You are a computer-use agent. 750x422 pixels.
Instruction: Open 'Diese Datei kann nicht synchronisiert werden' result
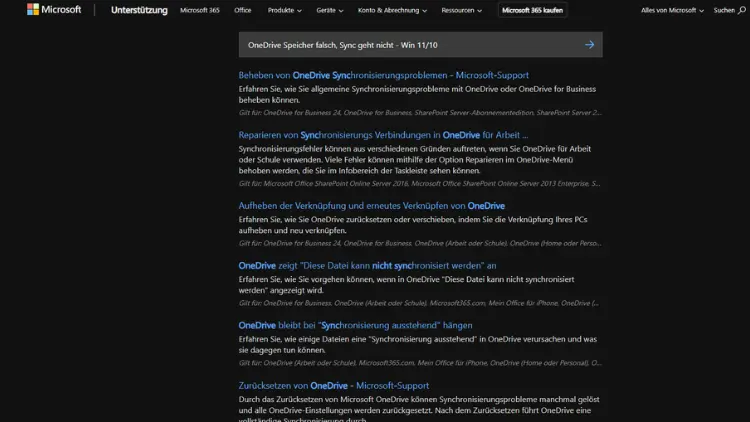point(367,266)
